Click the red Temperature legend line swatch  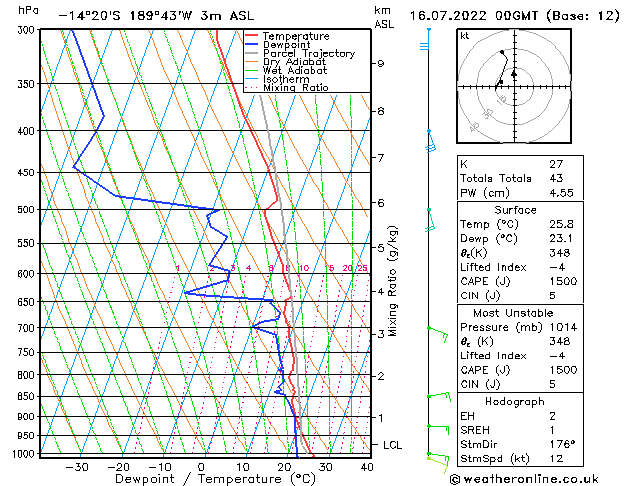pos(252,36)
